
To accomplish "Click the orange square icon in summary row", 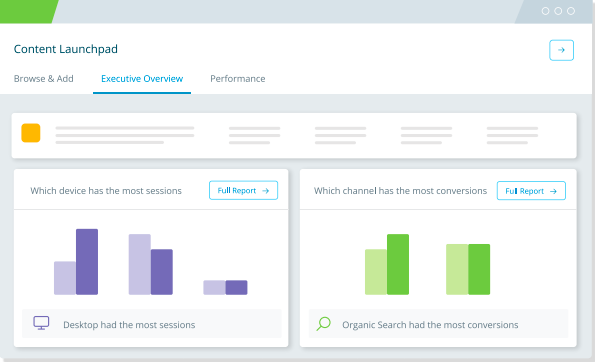I will coord(31,133).
